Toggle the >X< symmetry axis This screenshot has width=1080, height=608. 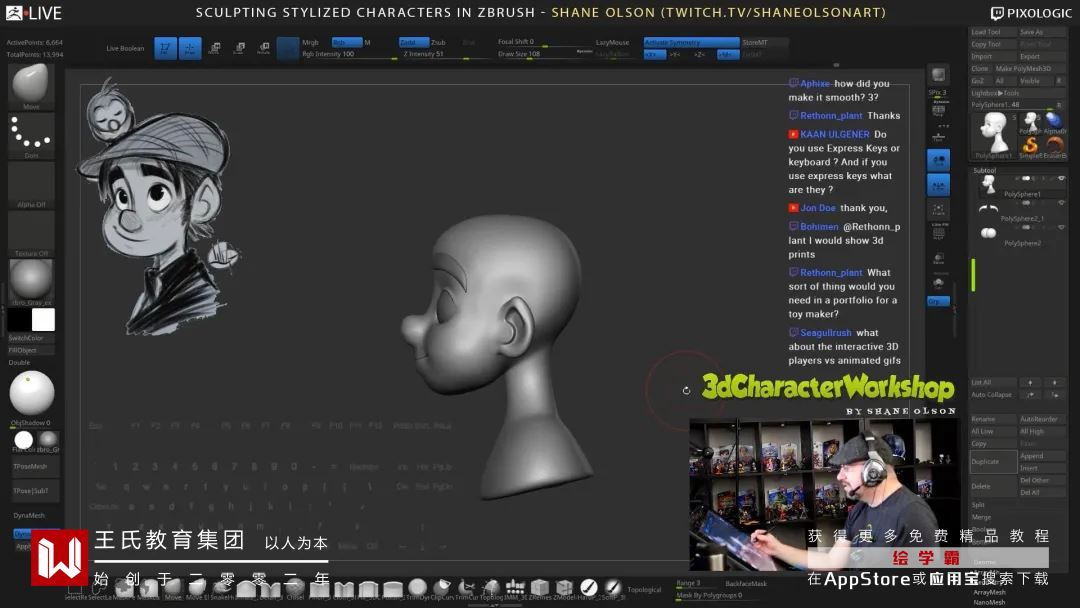[654, 54]
